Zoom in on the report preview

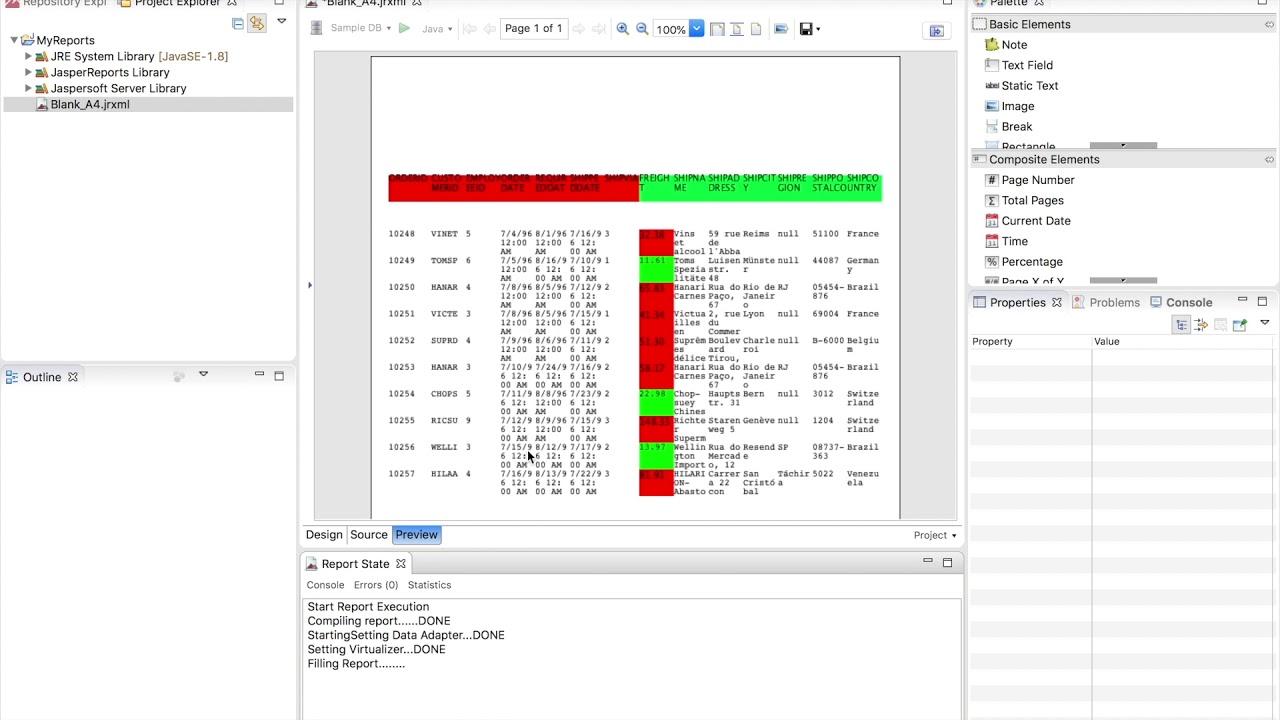(x=623, y=29)
